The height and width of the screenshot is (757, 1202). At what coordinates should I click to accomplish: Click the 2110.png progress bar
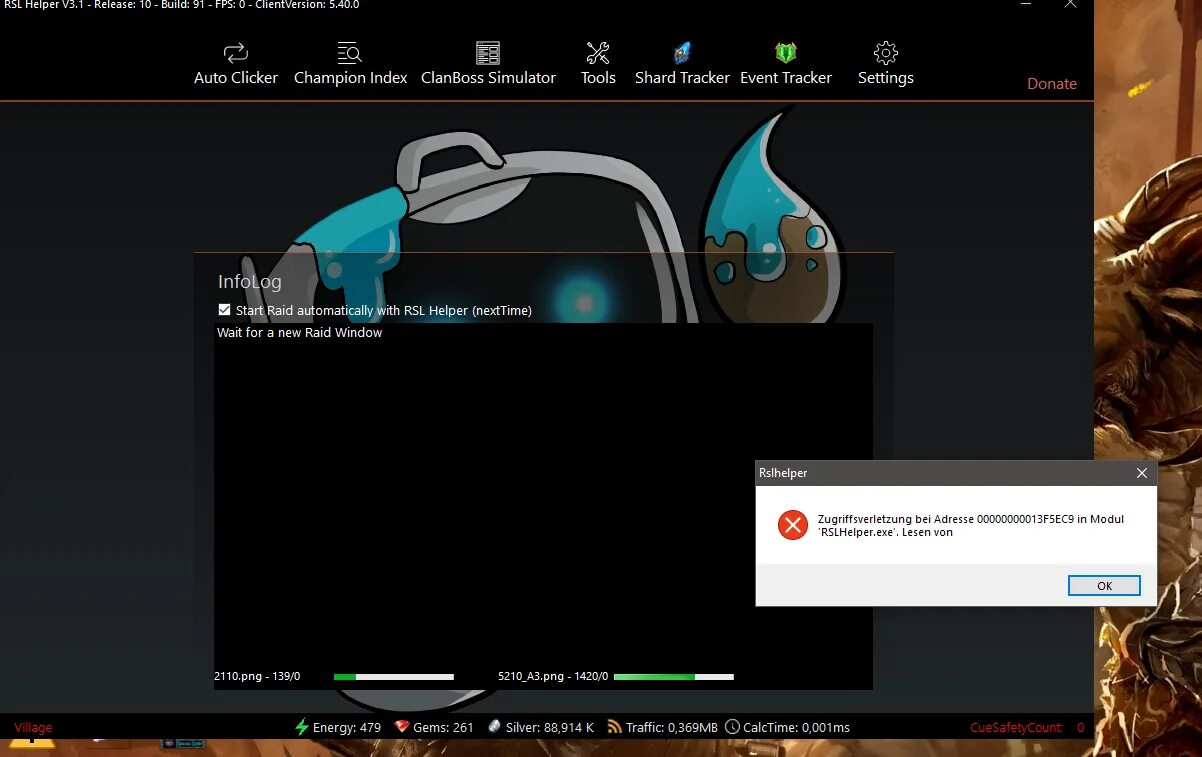pyautogui.click(x=394, y=677)
